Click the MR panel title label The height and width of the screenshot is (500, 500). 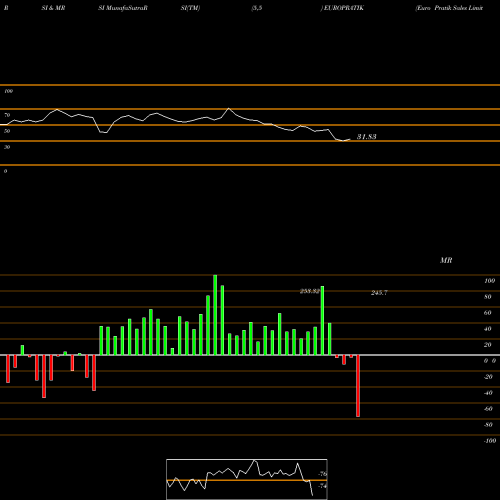[446, 260]
